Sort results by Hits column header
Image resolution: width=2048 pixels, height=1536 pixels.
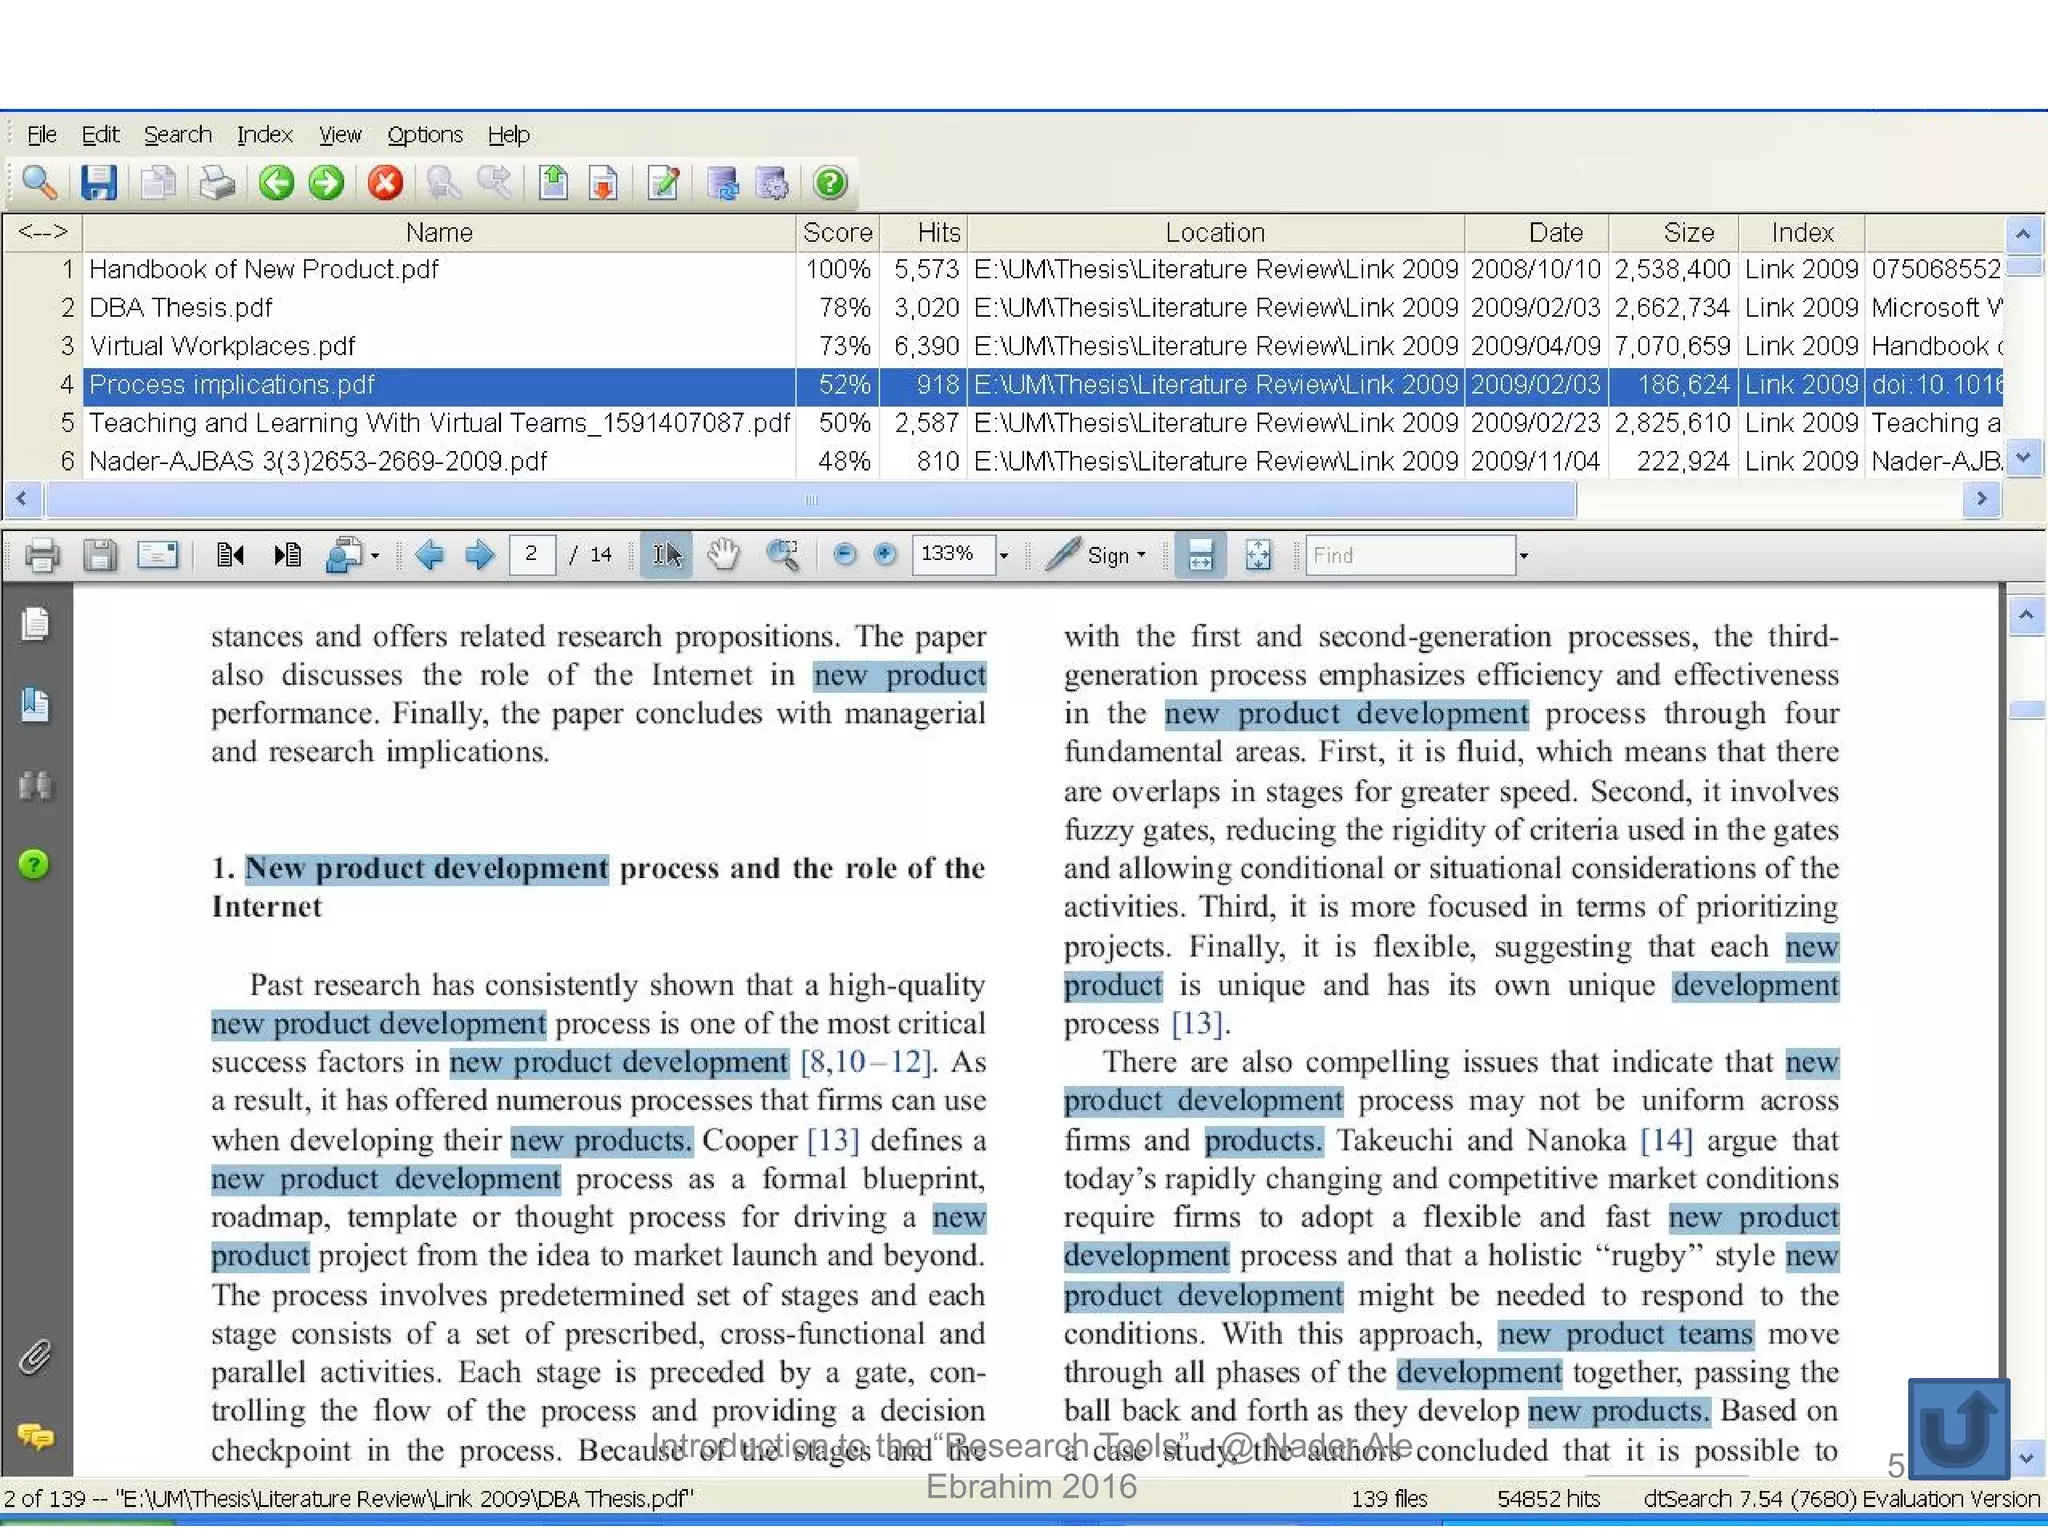coord(924,233)
